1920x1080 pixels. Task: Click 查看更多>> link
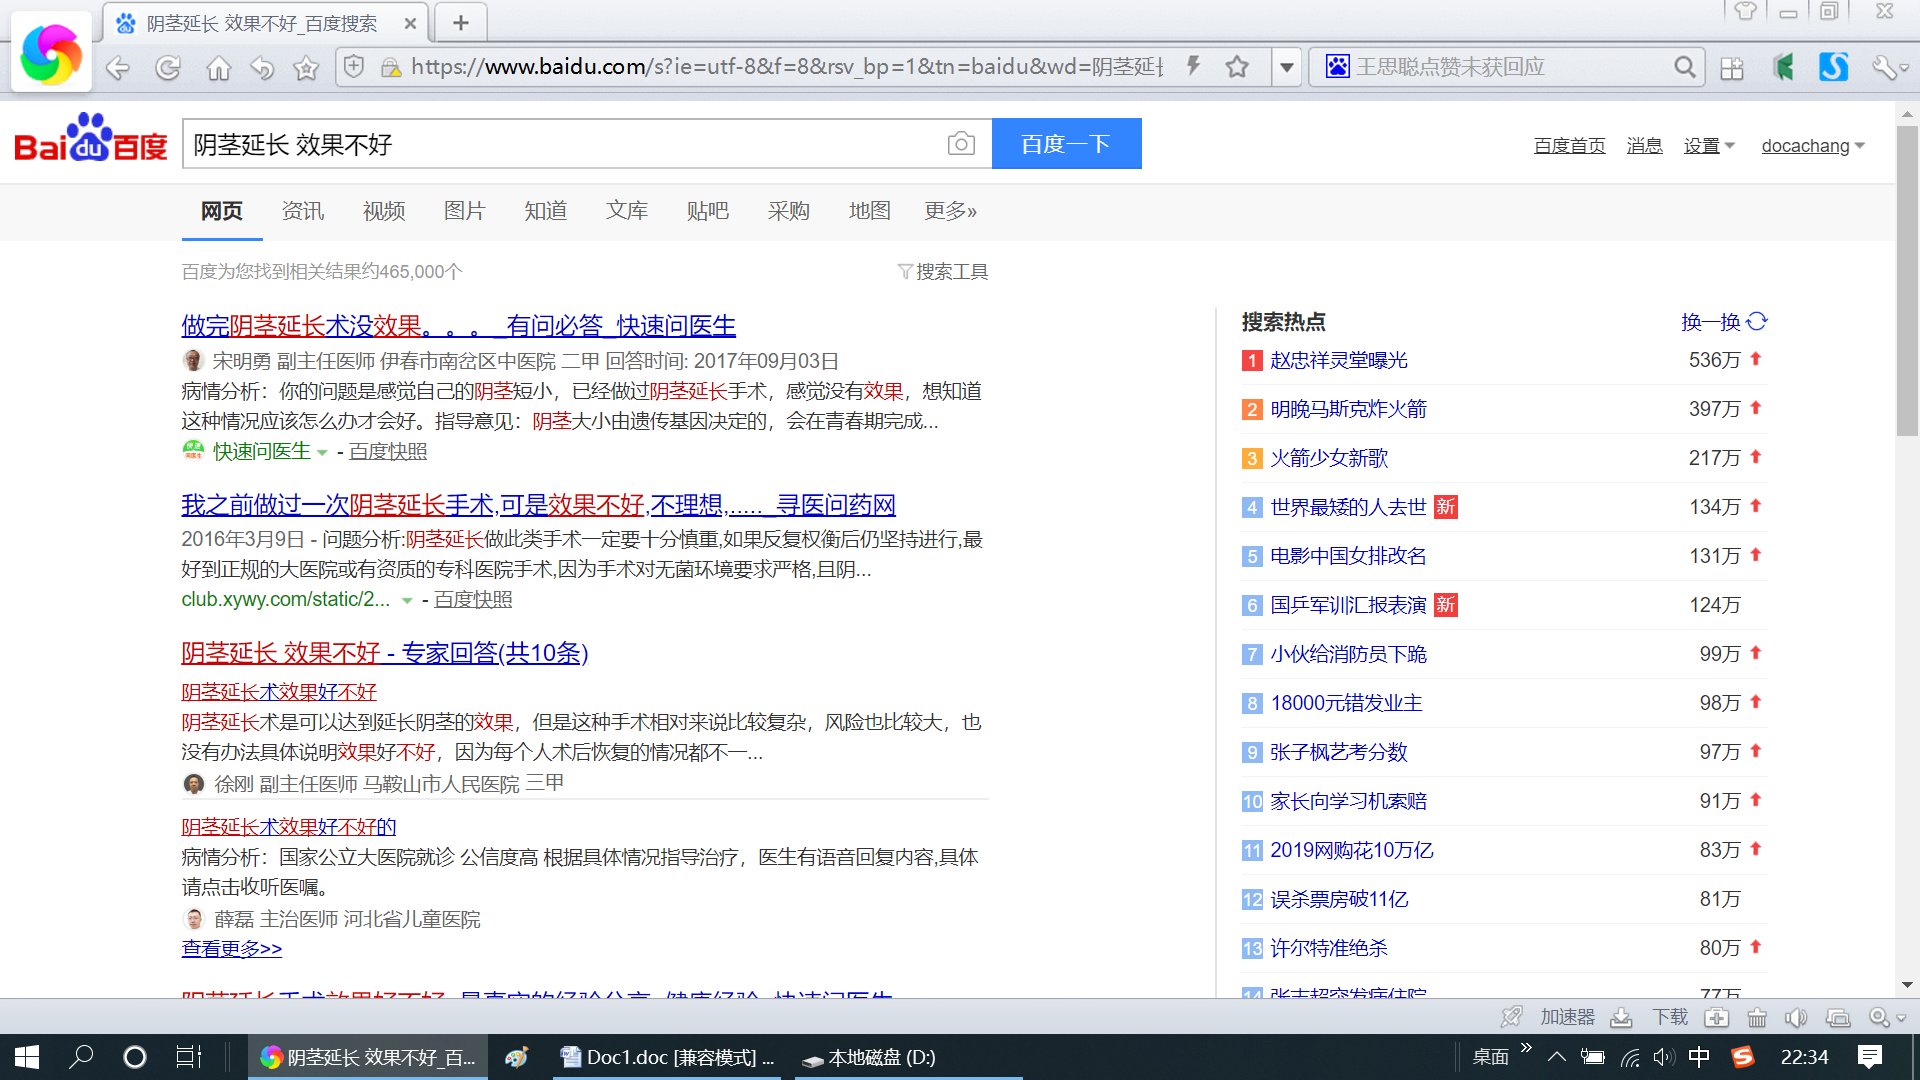(232, 949)
